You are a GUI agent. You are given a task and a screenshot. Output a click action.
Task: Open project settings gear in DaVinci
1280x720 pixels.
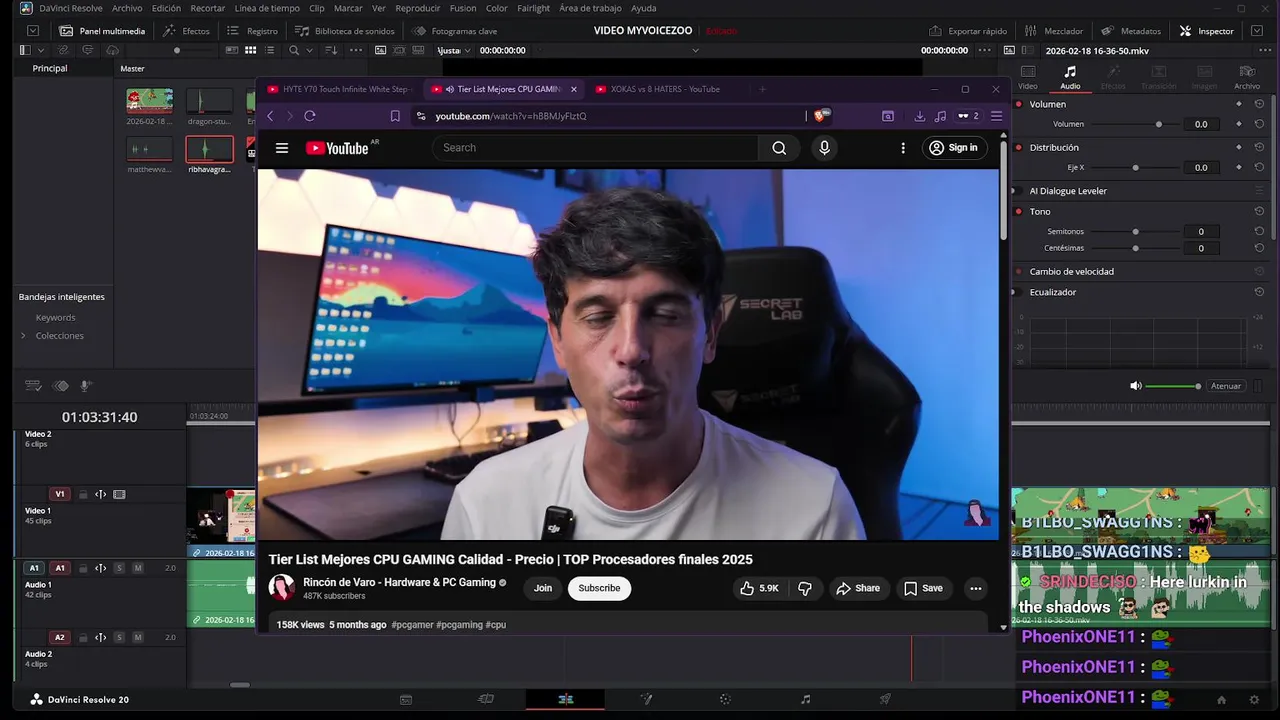pyautogui.click(x=1254, y=699)
